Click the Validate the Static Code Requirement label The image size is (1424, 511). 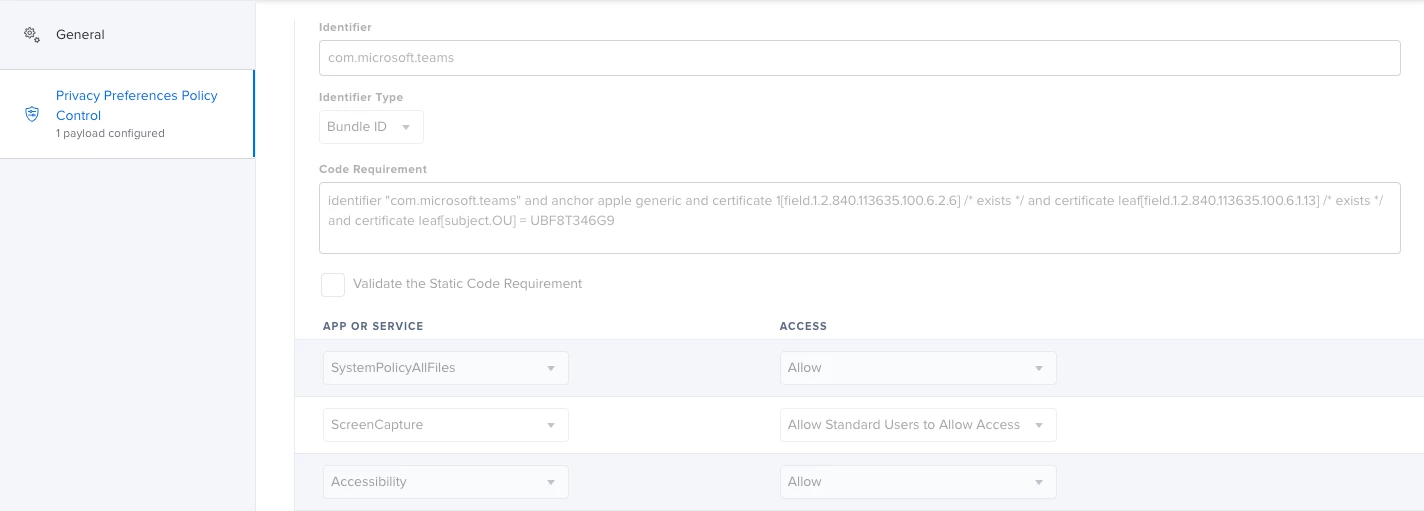[x=467, y=284]
